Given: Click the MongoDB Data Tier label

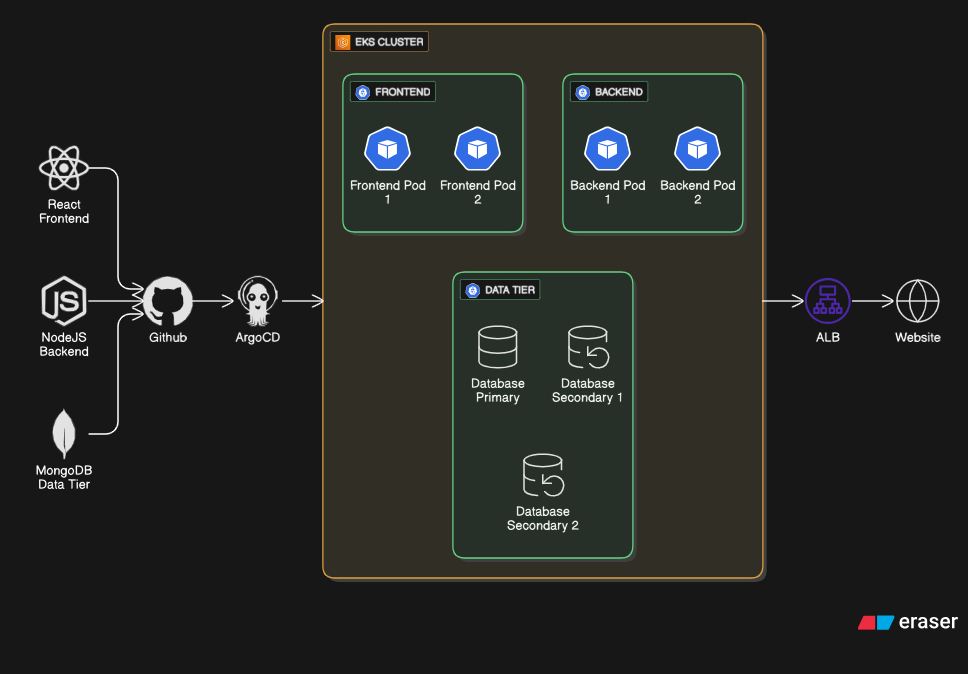Looking at the screenshot, I should tap(64, 477).
